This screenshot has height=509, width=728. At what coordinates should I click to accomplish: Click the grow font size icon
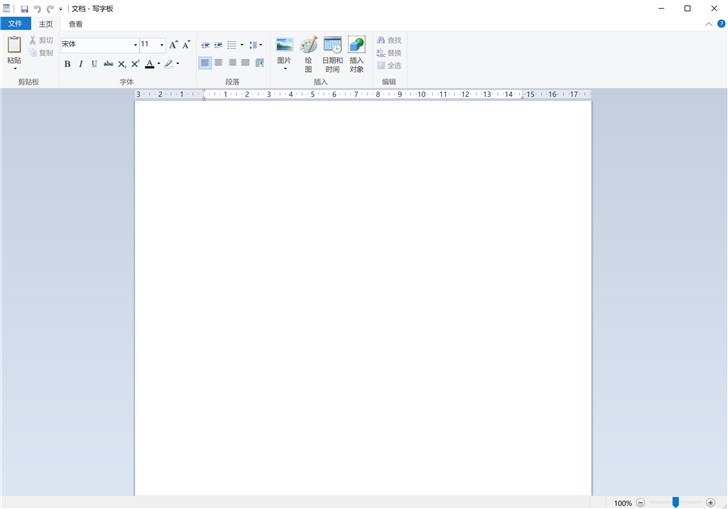(x=173, y=45)
